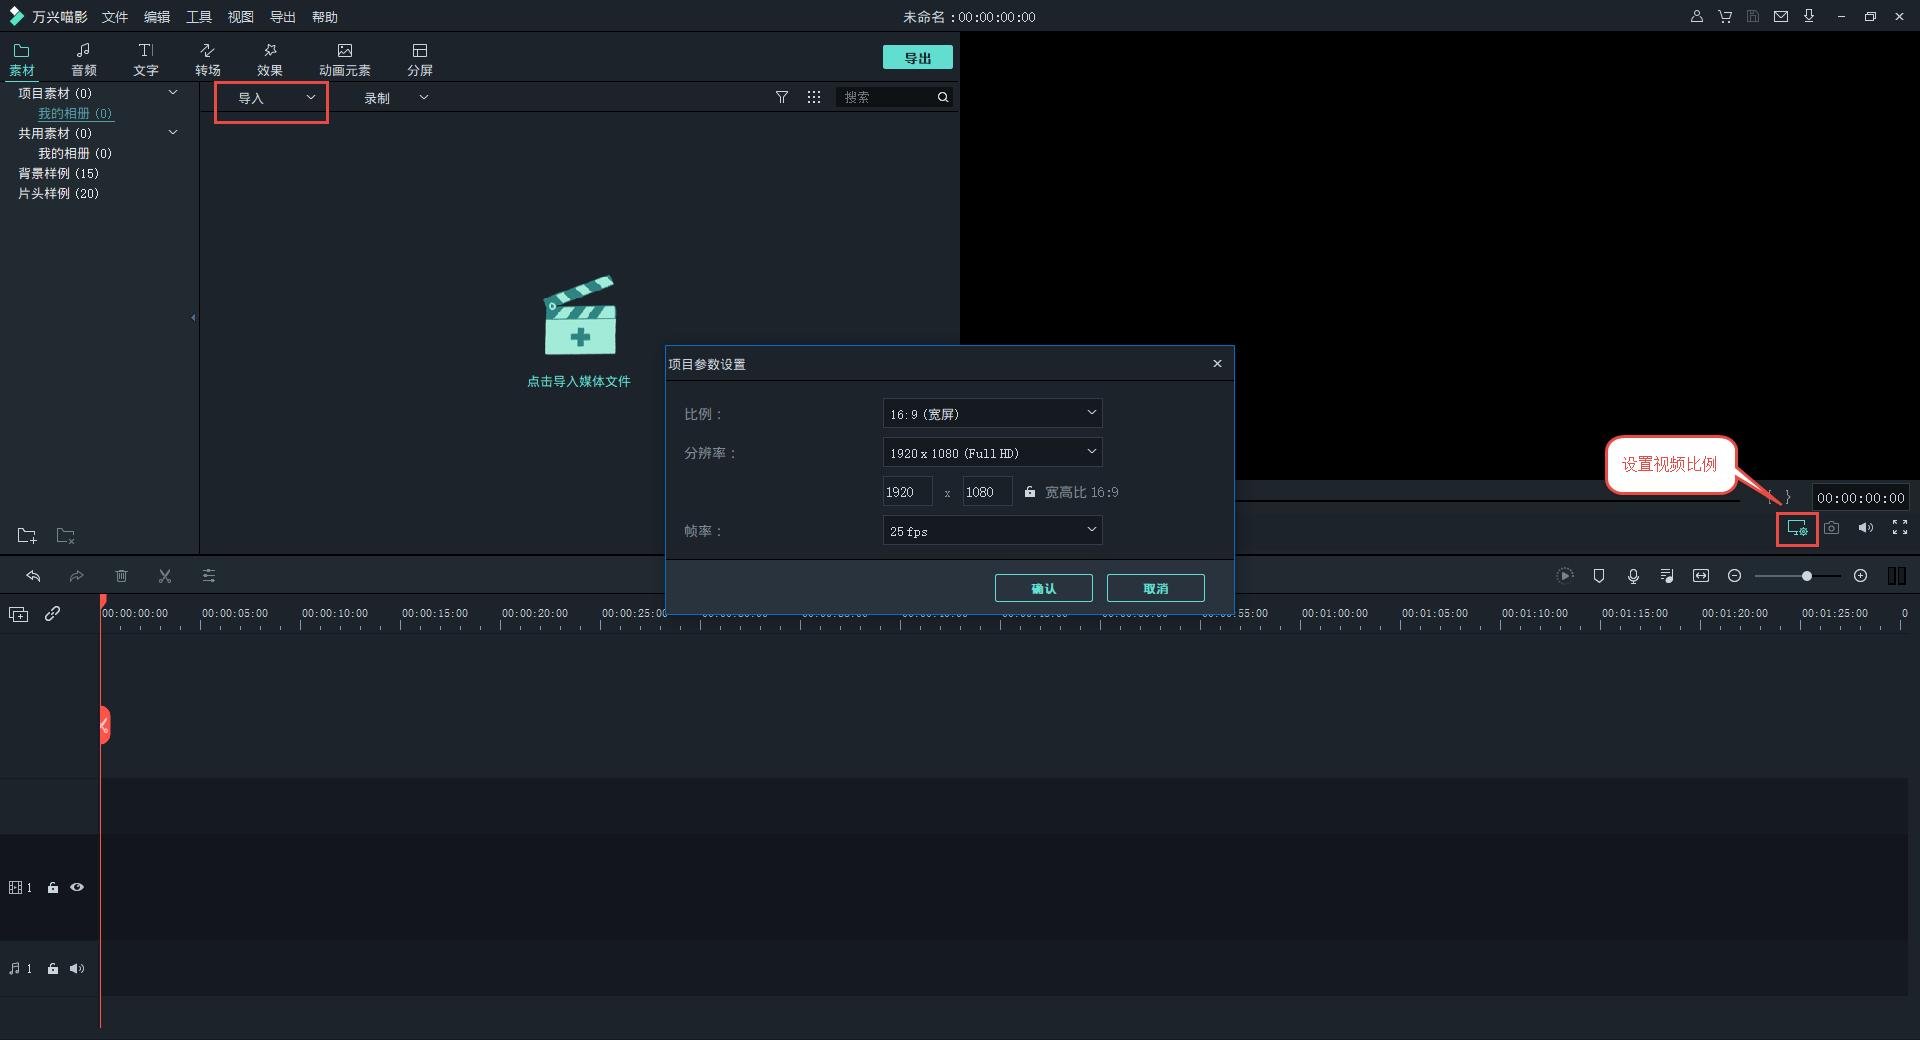Click the 确认 confirm button
The image size is (1920, 1040).
click(1043, 588)
